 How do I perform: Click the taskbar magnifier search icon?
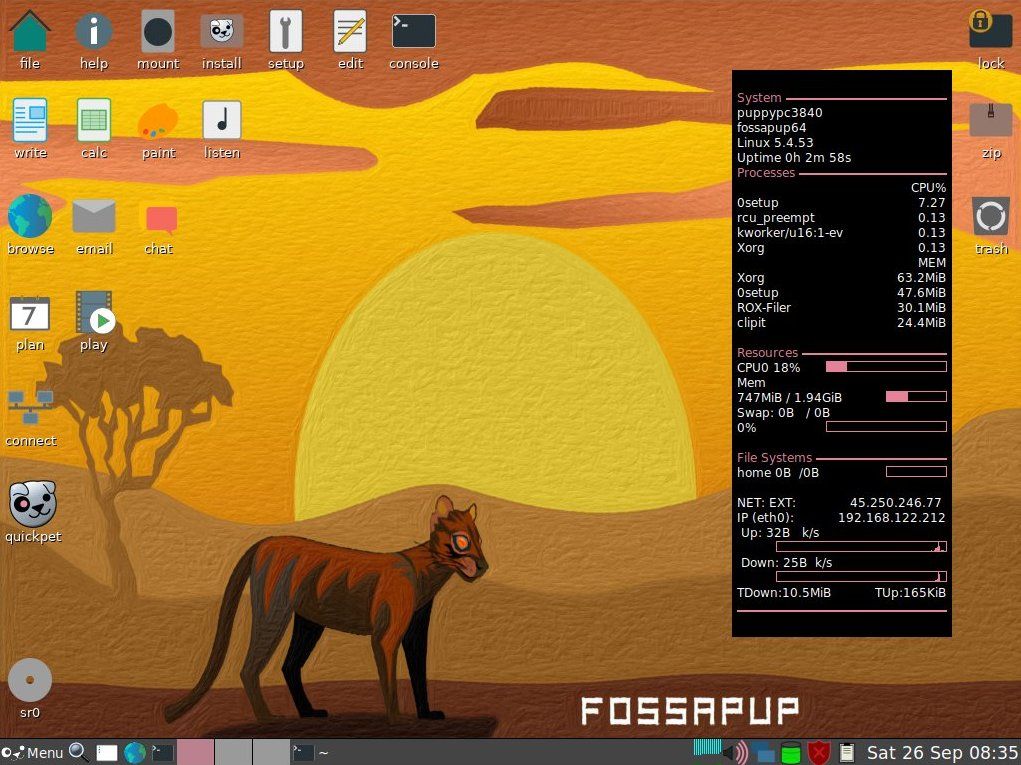pyautogui.click(x=78, y=753)
